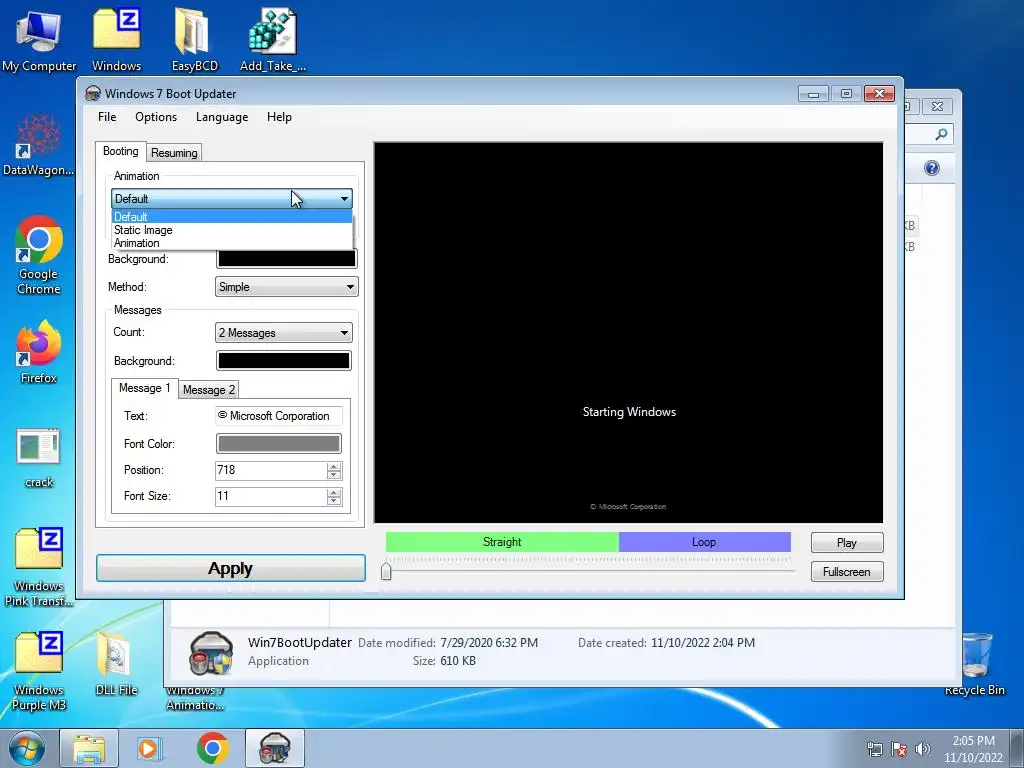
Task: Click the Apply button
Action: pyautogui.click(x=231, y=568)
